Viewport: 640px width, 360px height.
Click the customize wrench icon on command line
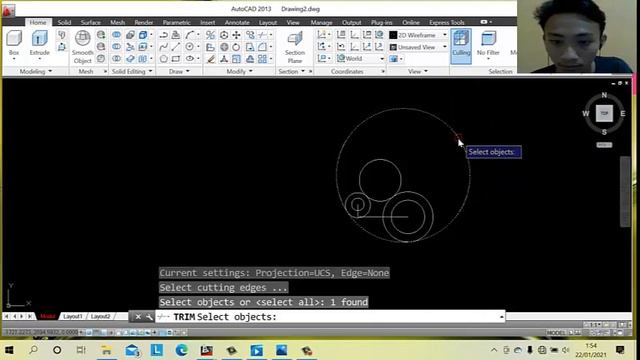(x=149, y=317)
